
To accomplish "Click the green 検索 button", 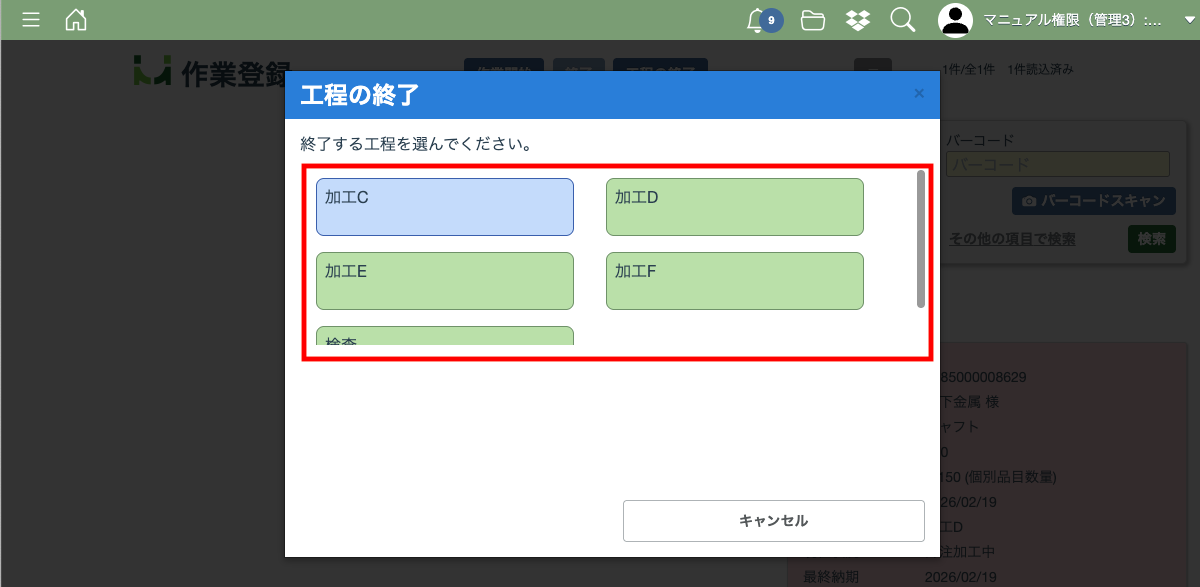I will click(1151, 239).
